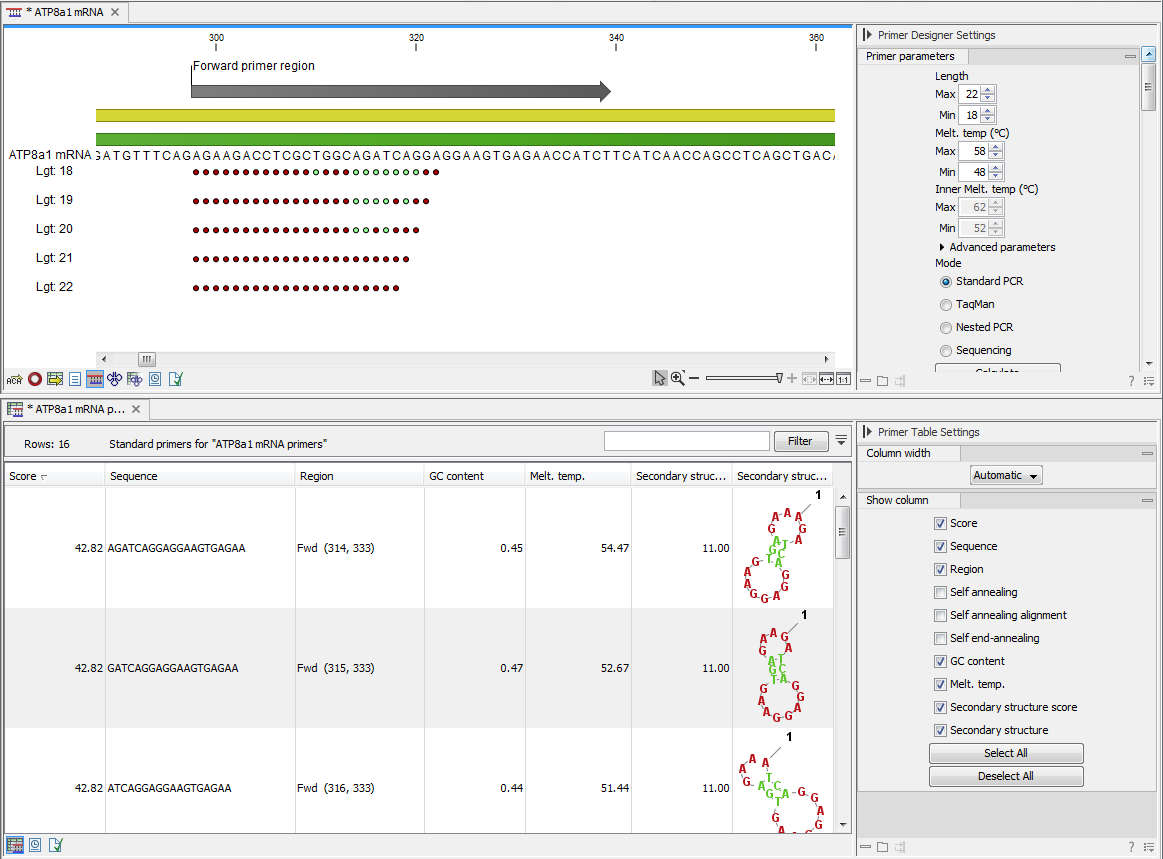Open the Column width Automatic dropdown
This screenshot has height=859, width=1163.
[1005, 475]
